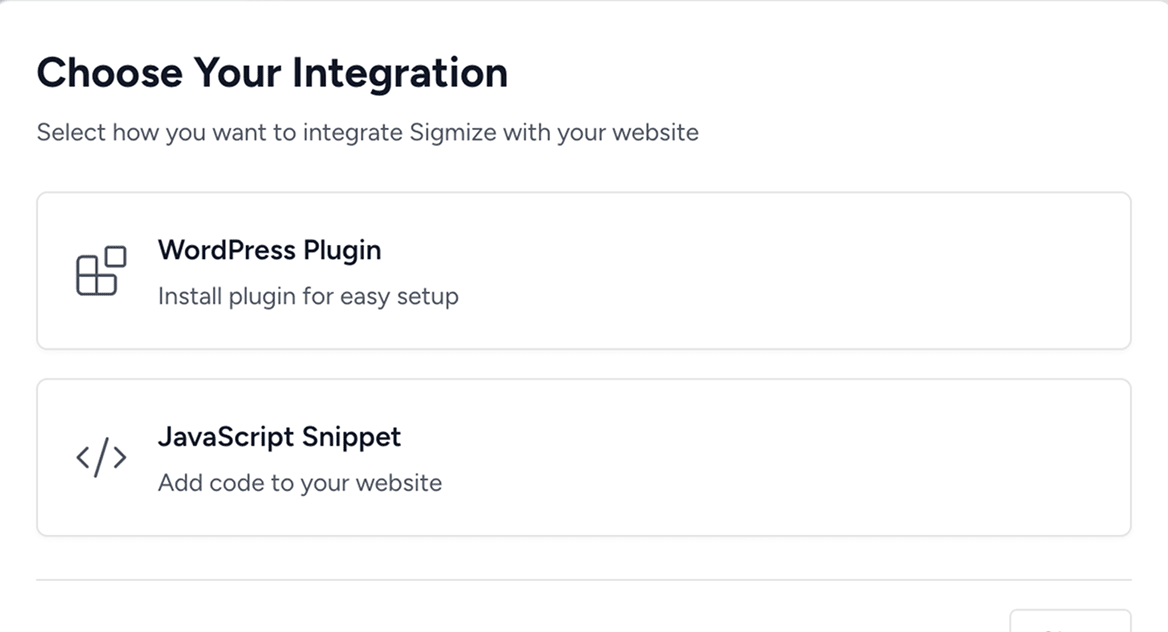Click the left angle bracket of the code icon
Screen dimensions: 1168x632
coord(83,458)
